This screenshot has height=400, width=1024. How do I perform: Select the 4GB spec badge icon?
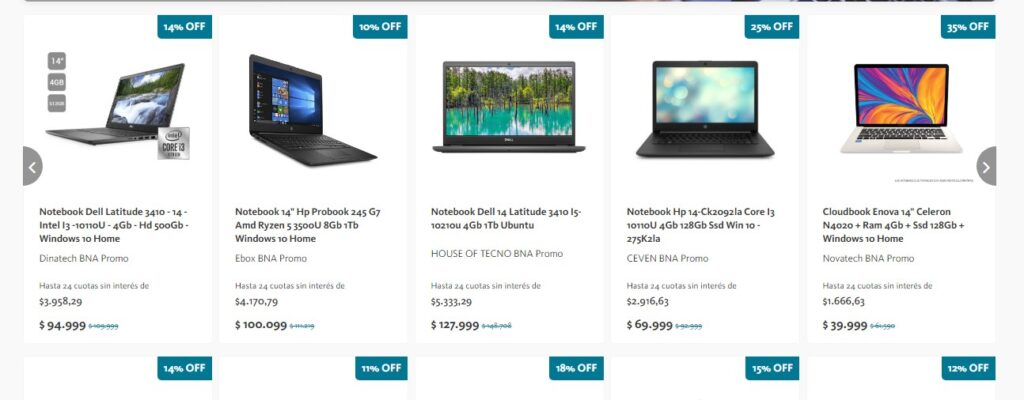tap(57, 82)
